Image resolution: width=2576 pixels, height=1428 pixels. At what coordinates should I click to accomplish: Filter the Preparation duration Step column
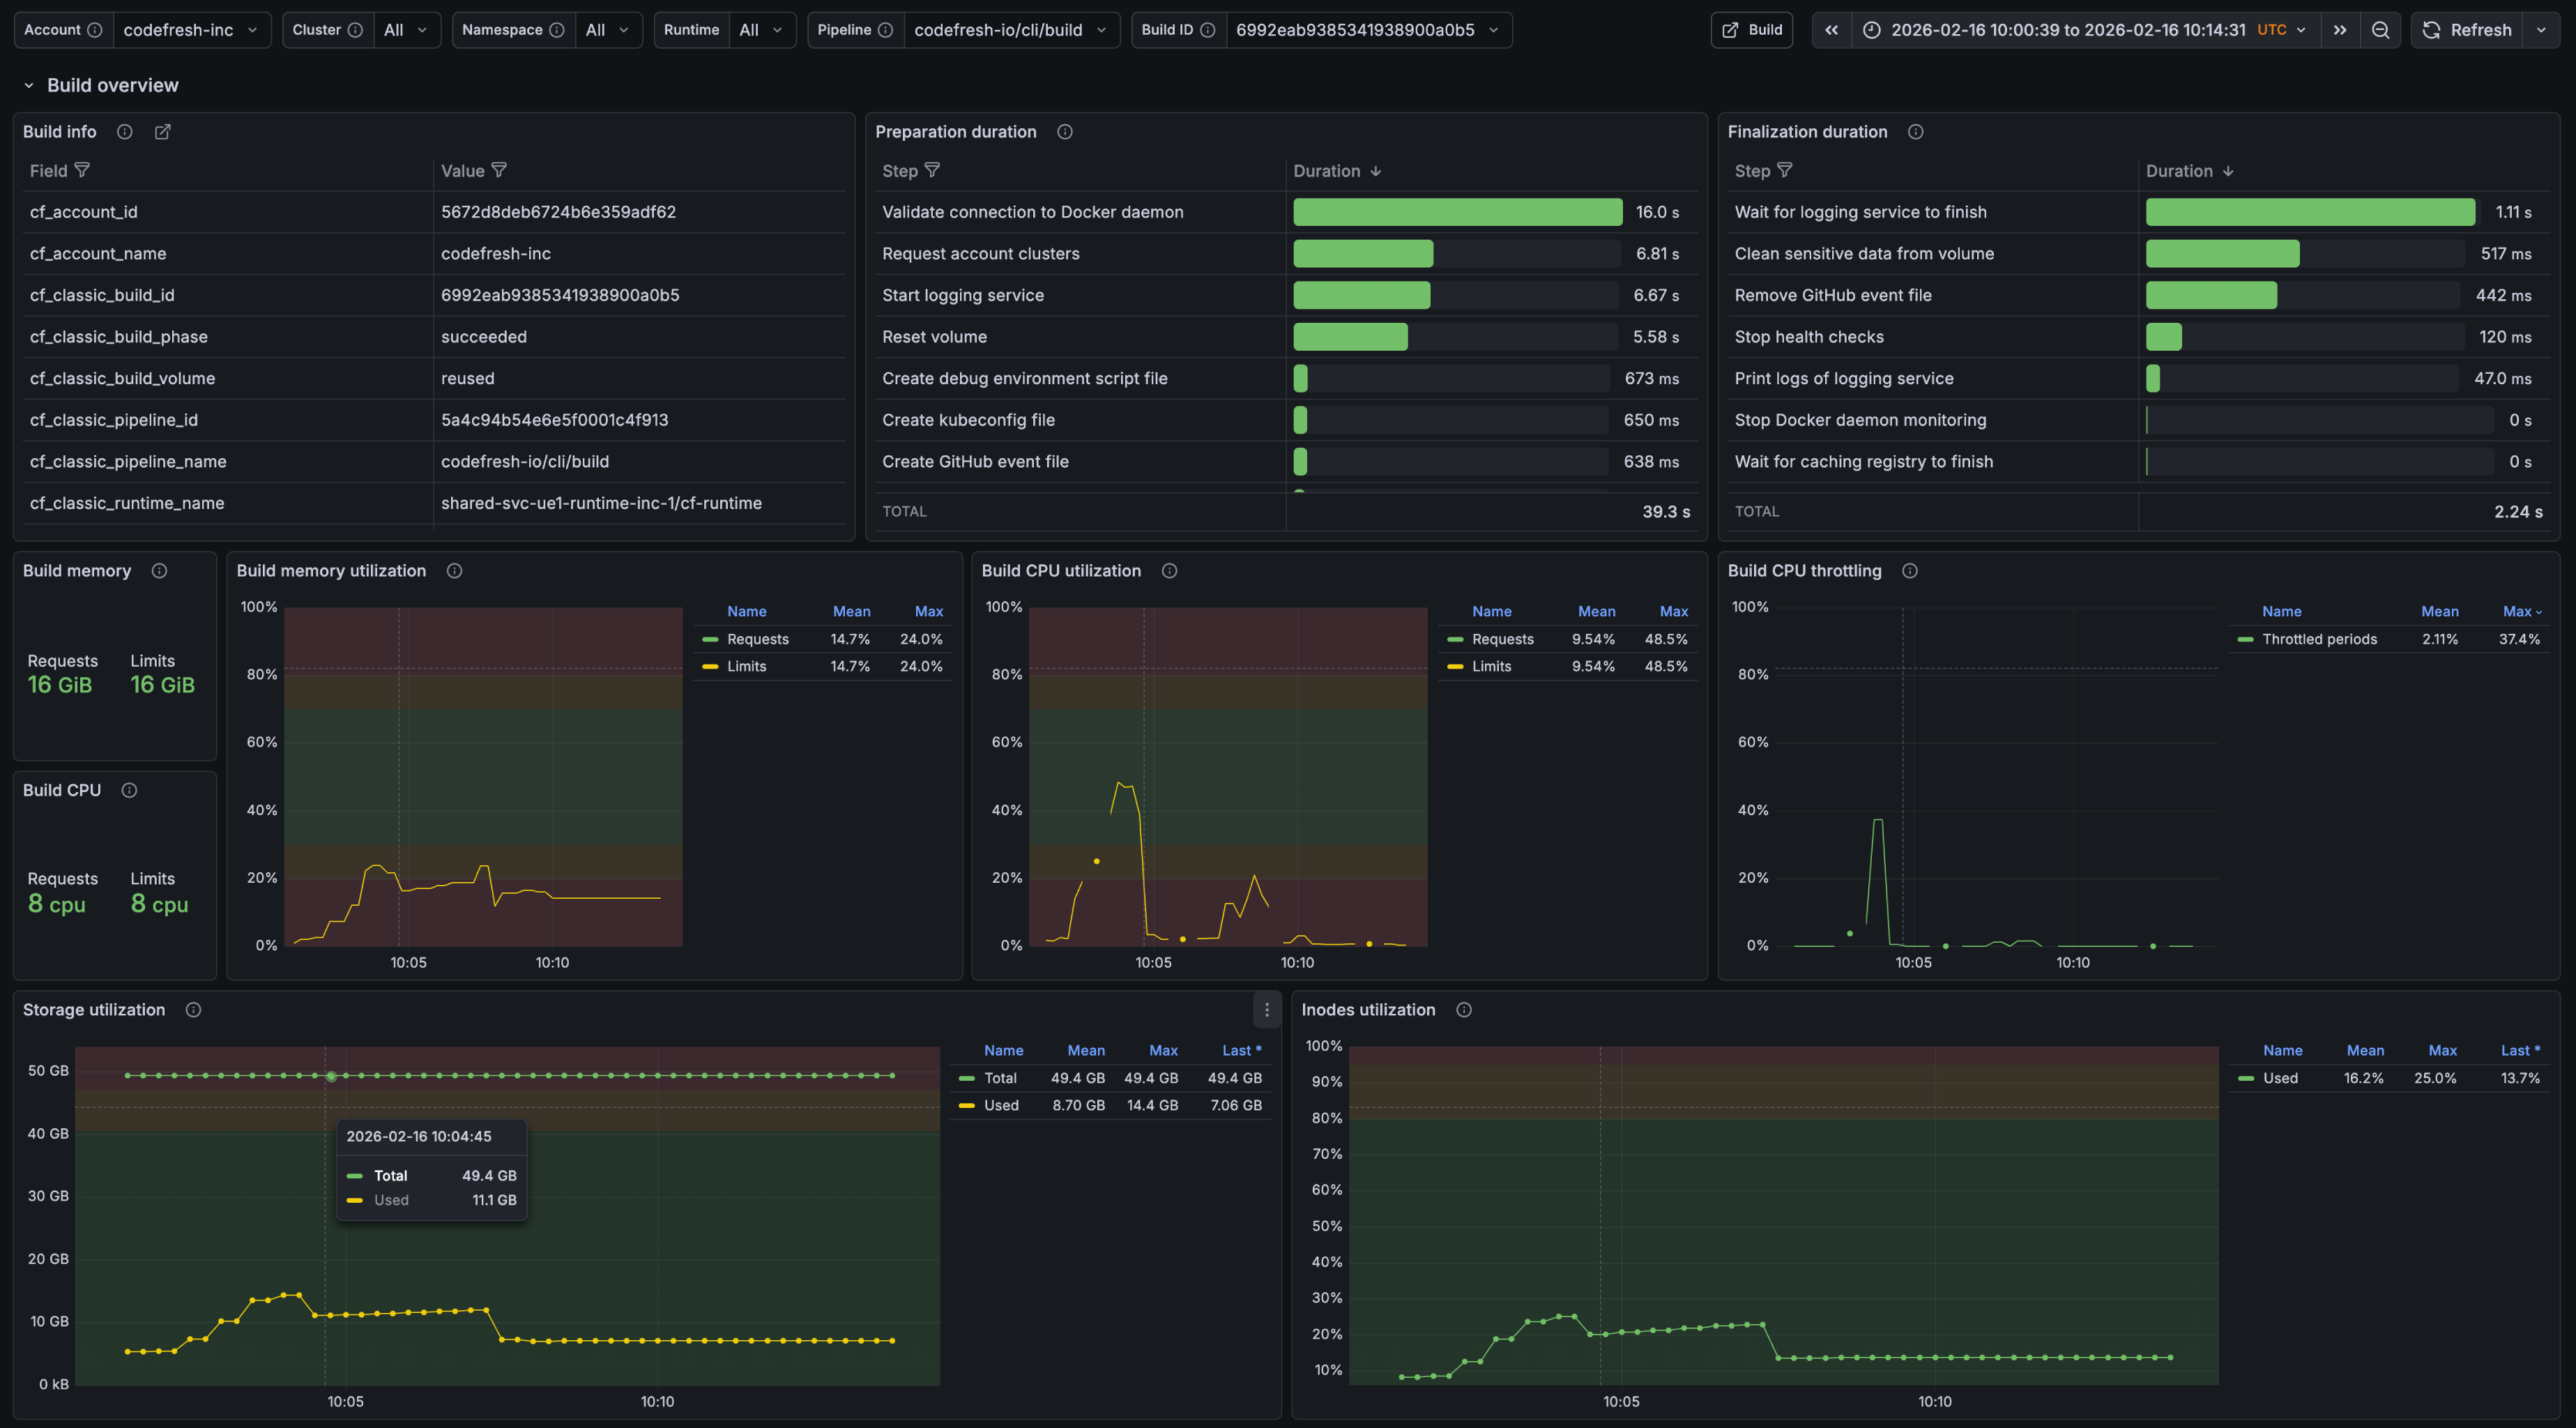pos(932,171)
